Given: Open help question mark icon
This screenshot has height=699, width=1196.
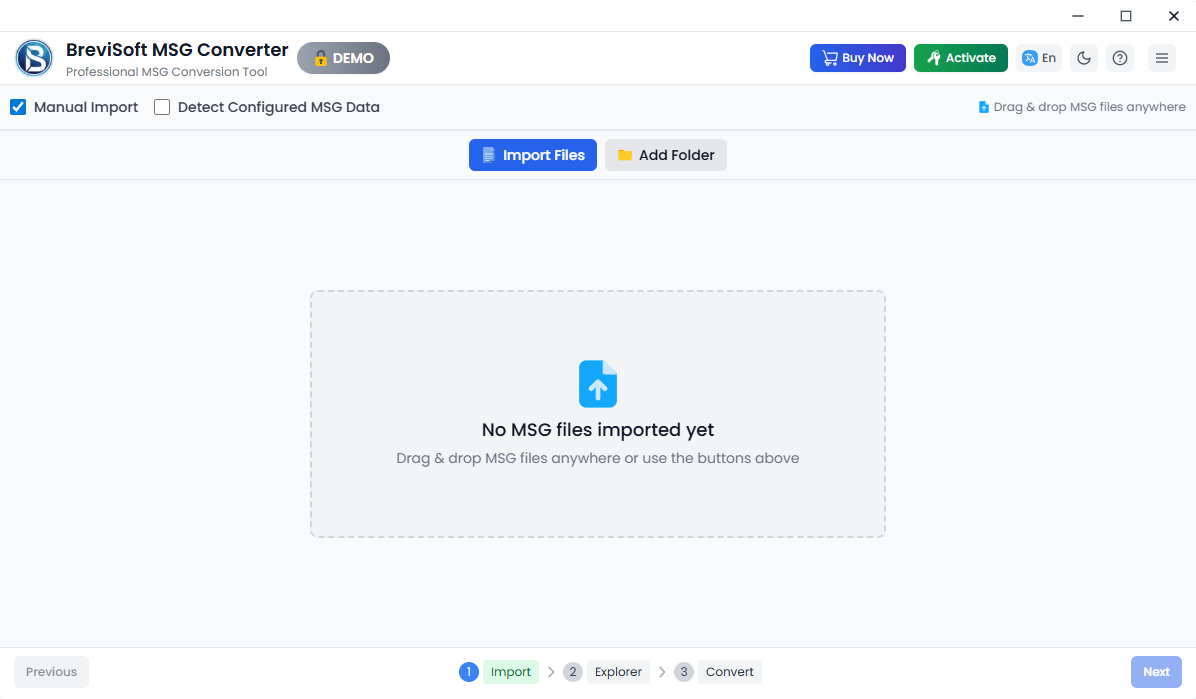Looking at the screenshot, I should [1120, 58].
